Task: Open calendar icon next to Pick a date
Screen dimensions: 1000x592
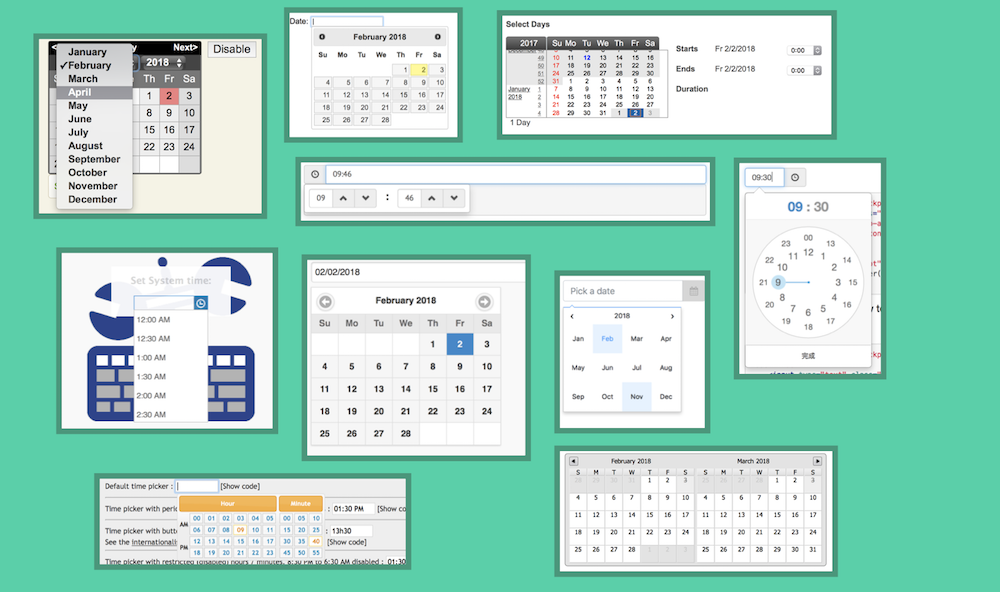Action: [694, 291]
